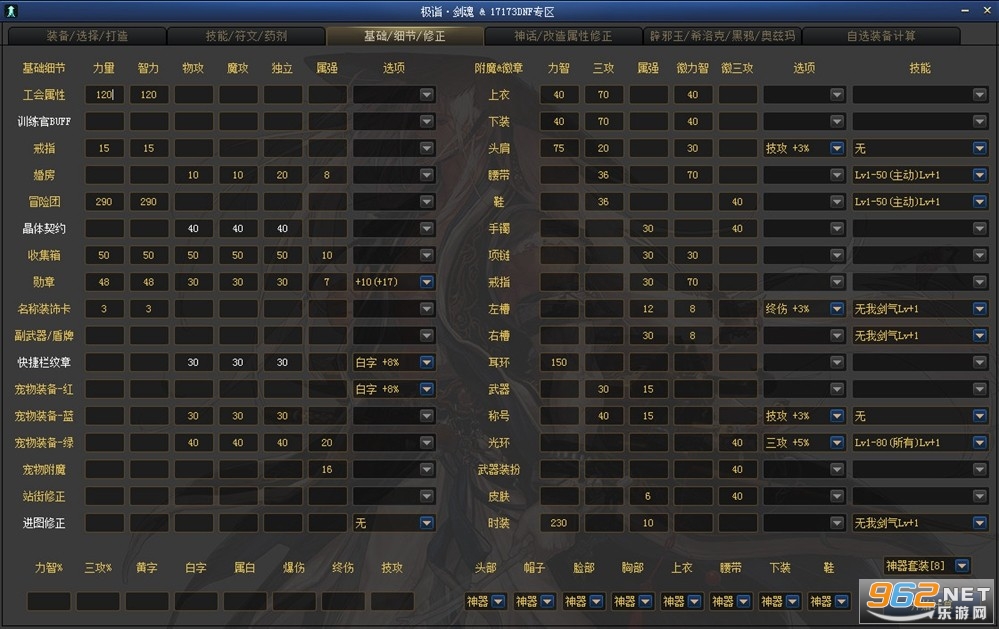Screen dimensions: 999x629
Task: Open the 进图修正 无 dropdown
Action: click(x=427, y=523)
